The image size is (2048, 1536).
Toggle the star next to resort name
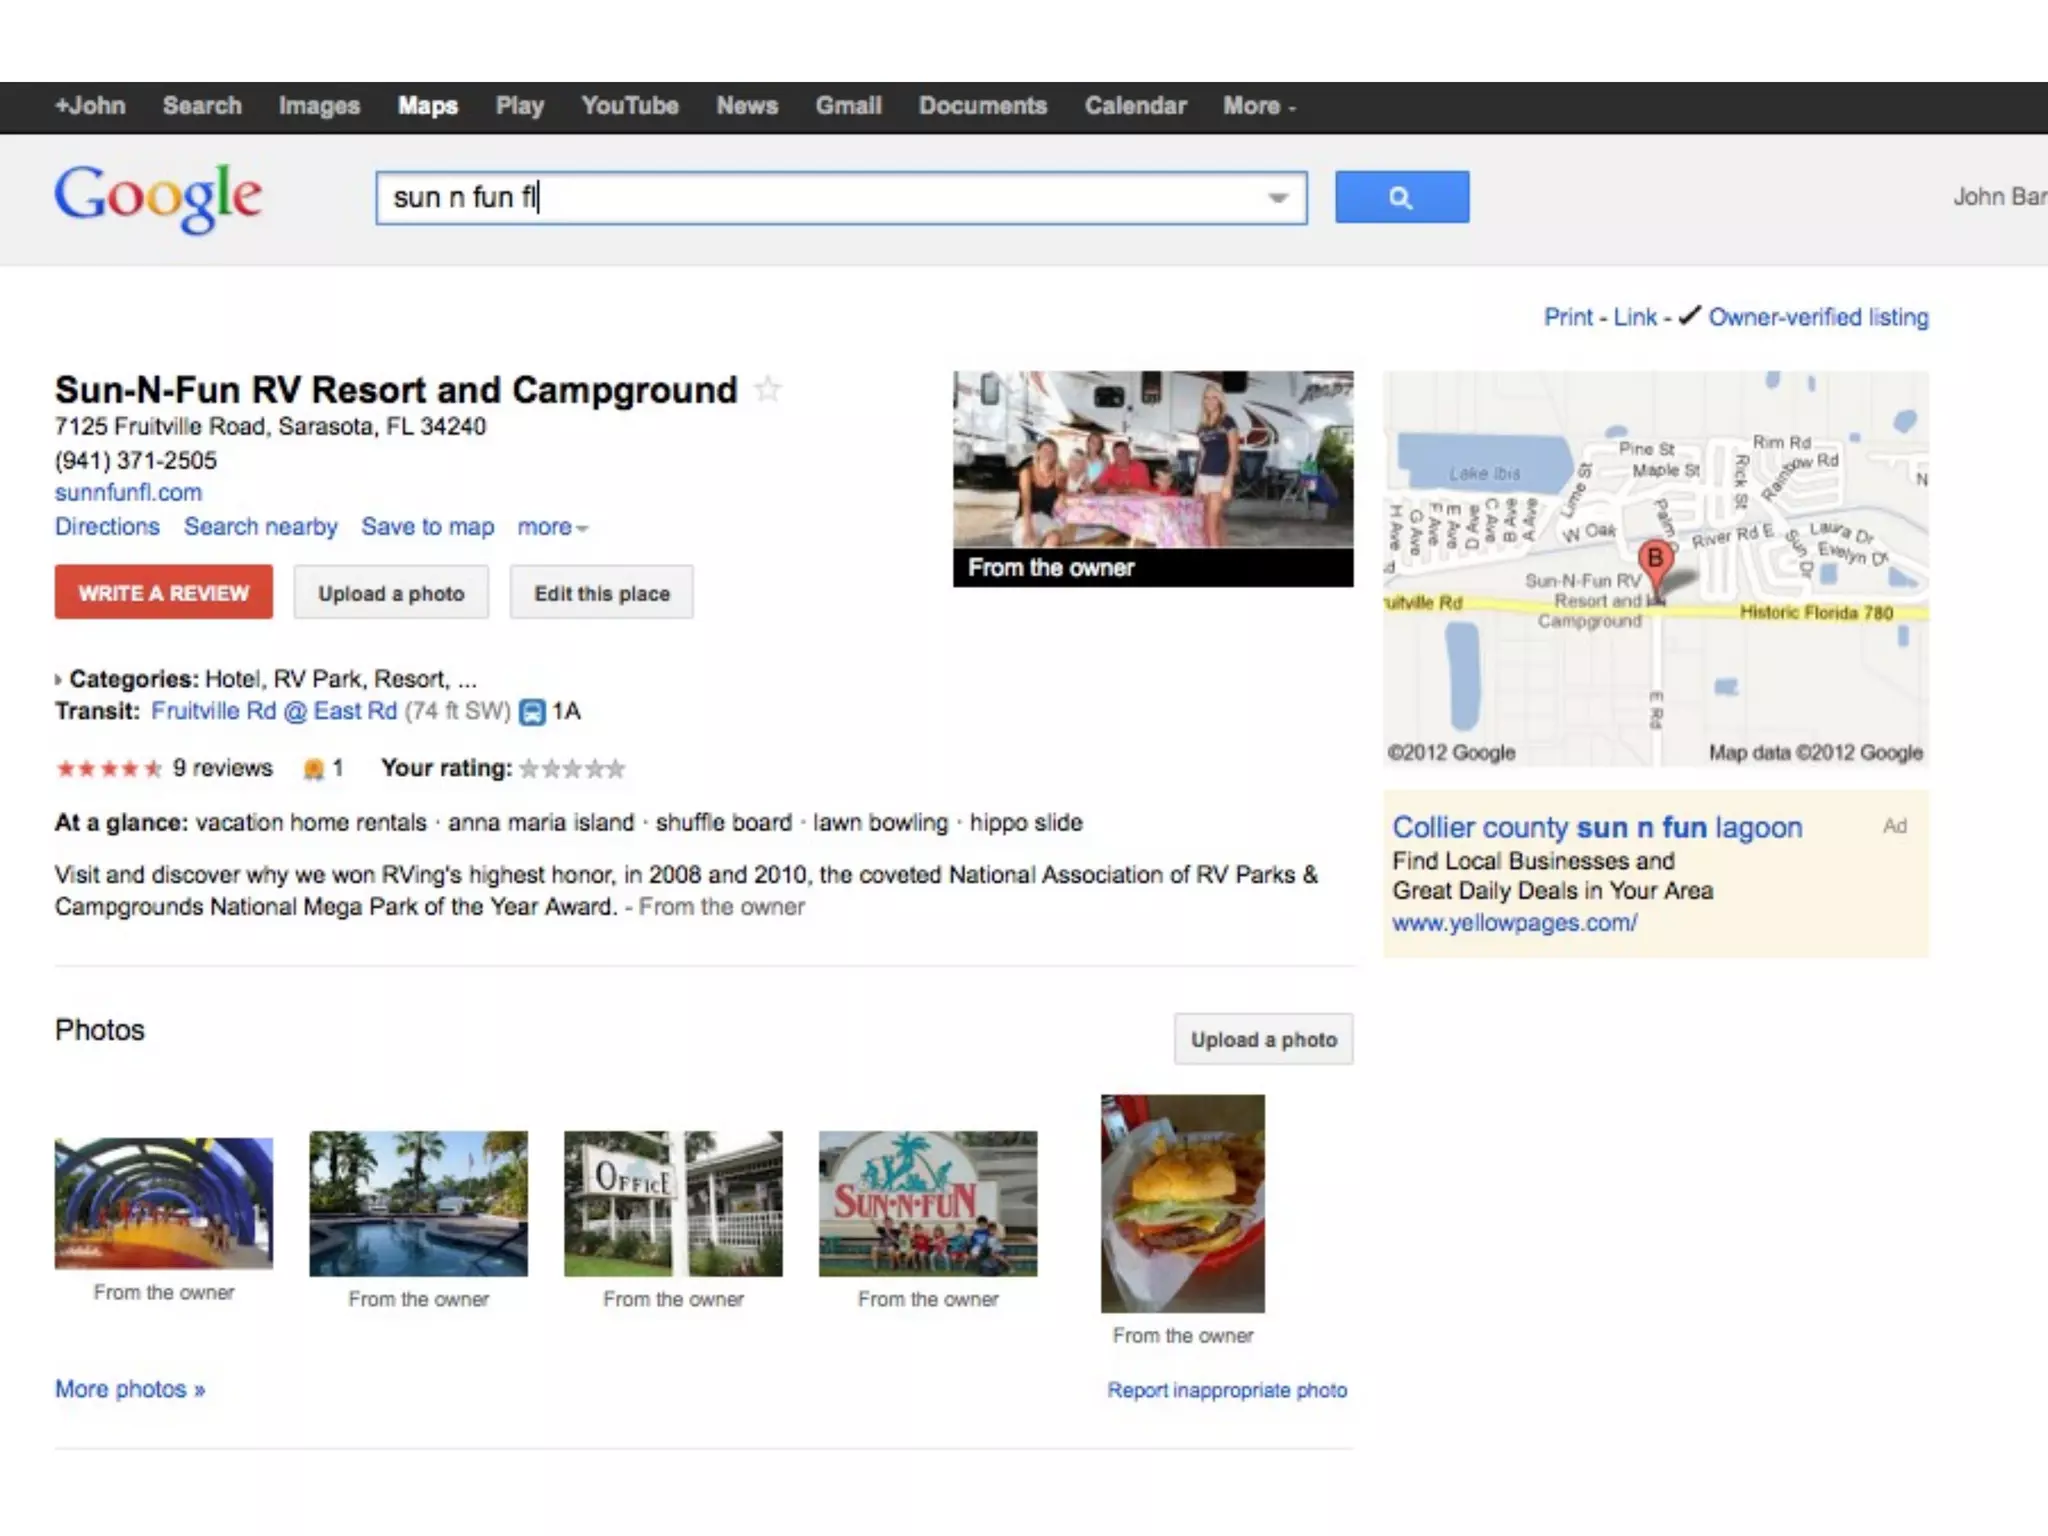click(x=768, y=389)
